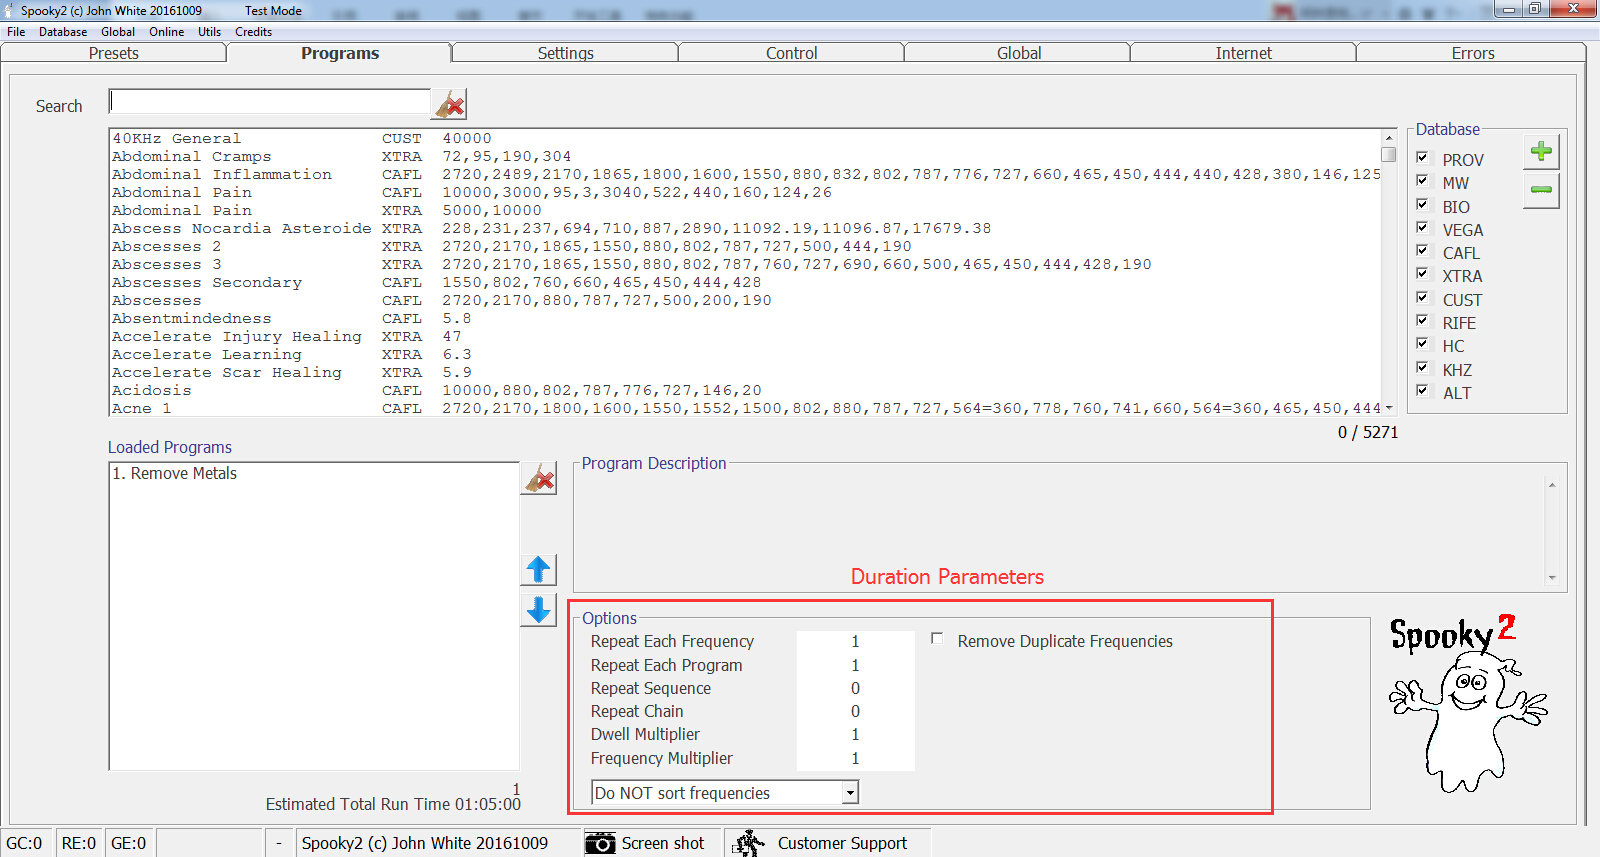1600x857 pixels.
Task: Edit the Repeat Chain value
Action: coord(855,711)
